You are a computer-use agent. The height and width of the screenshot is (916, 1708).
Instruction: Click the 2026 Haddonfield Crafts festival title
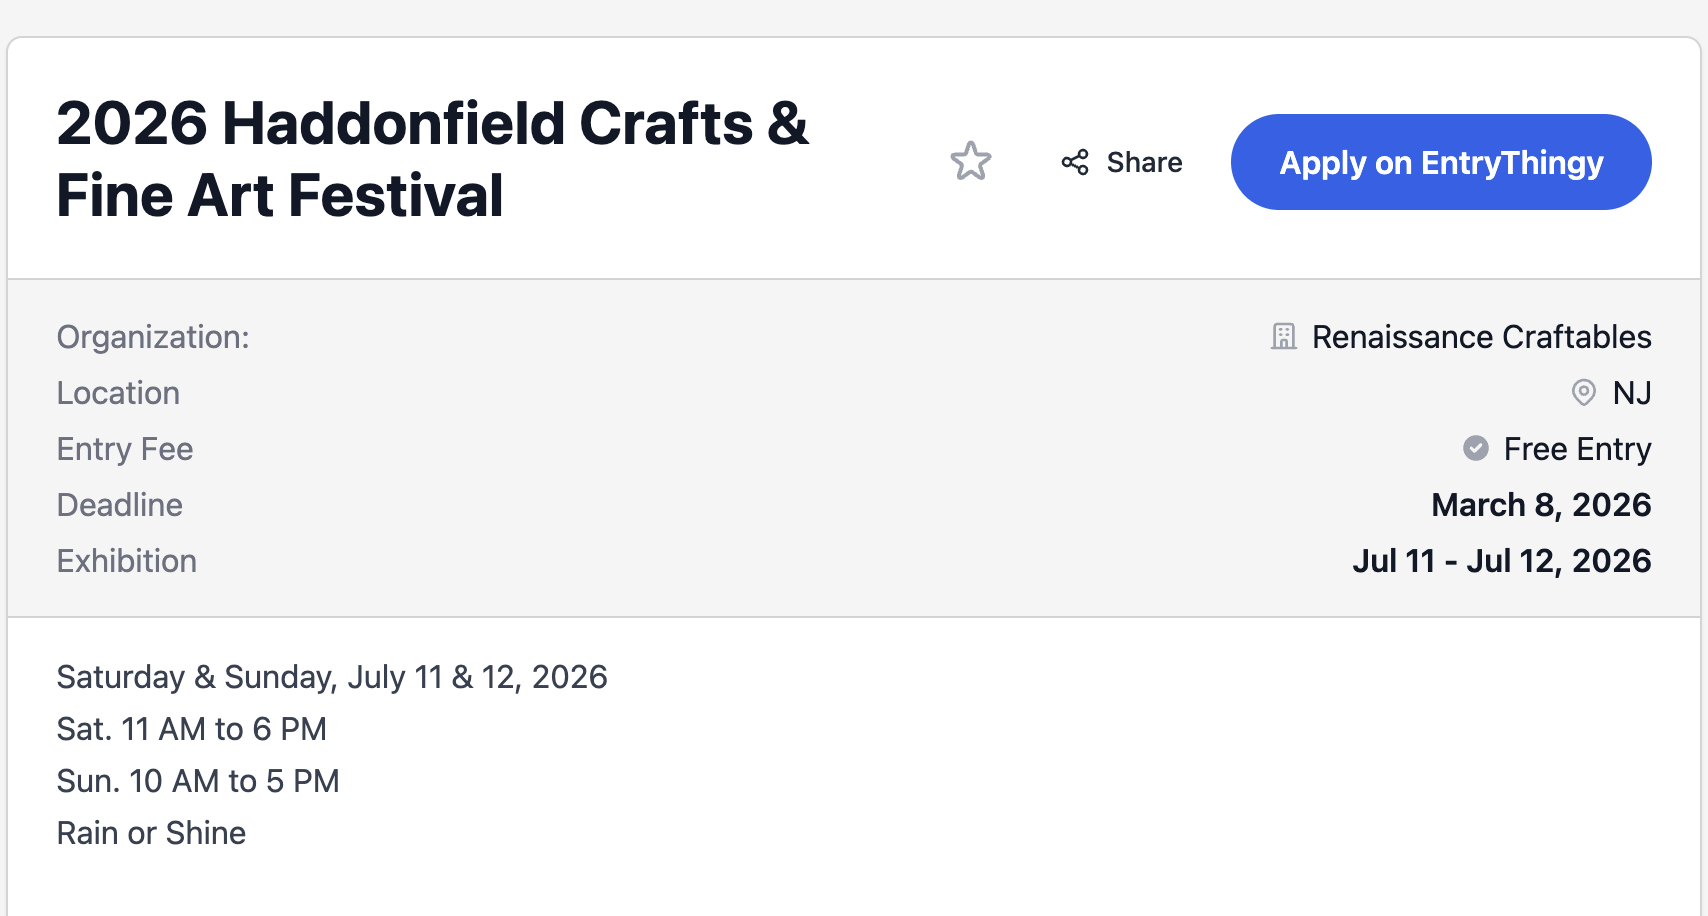coord(432,159)
